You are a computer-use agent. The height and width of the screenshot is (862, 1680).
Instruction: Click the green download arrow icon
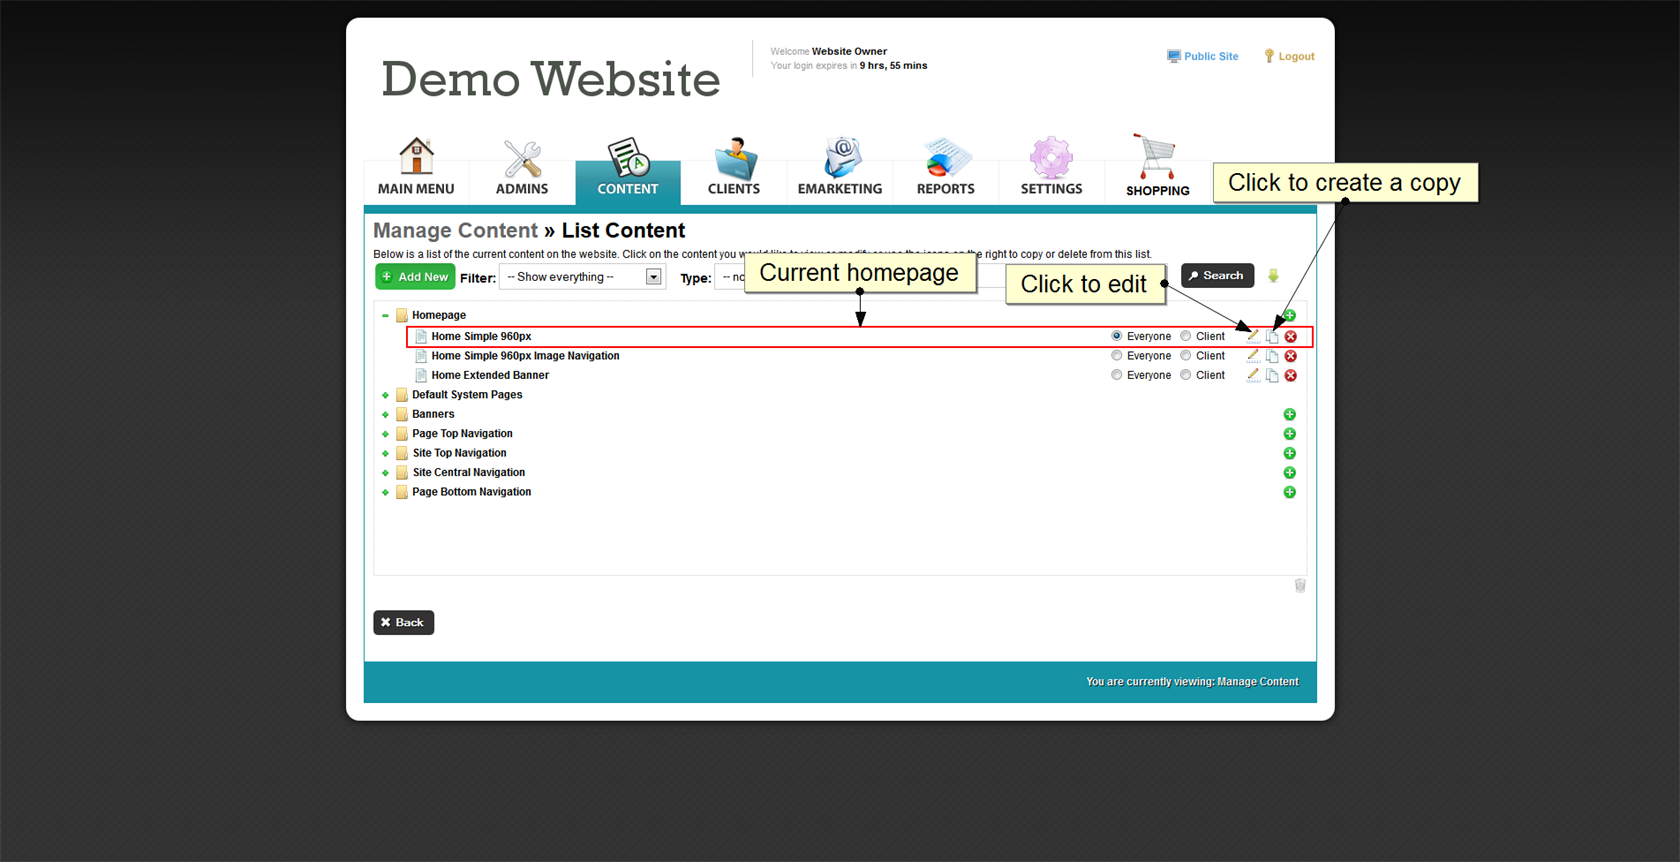point(1273,276)
